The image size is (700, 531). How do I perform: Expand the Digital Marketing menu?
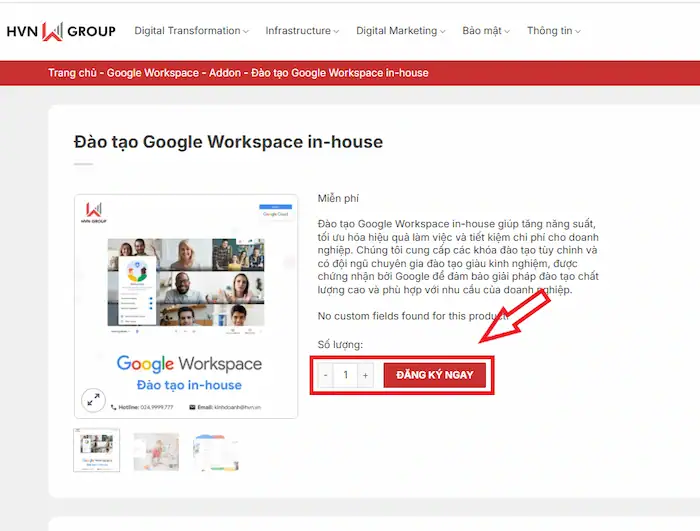point(401,31)
